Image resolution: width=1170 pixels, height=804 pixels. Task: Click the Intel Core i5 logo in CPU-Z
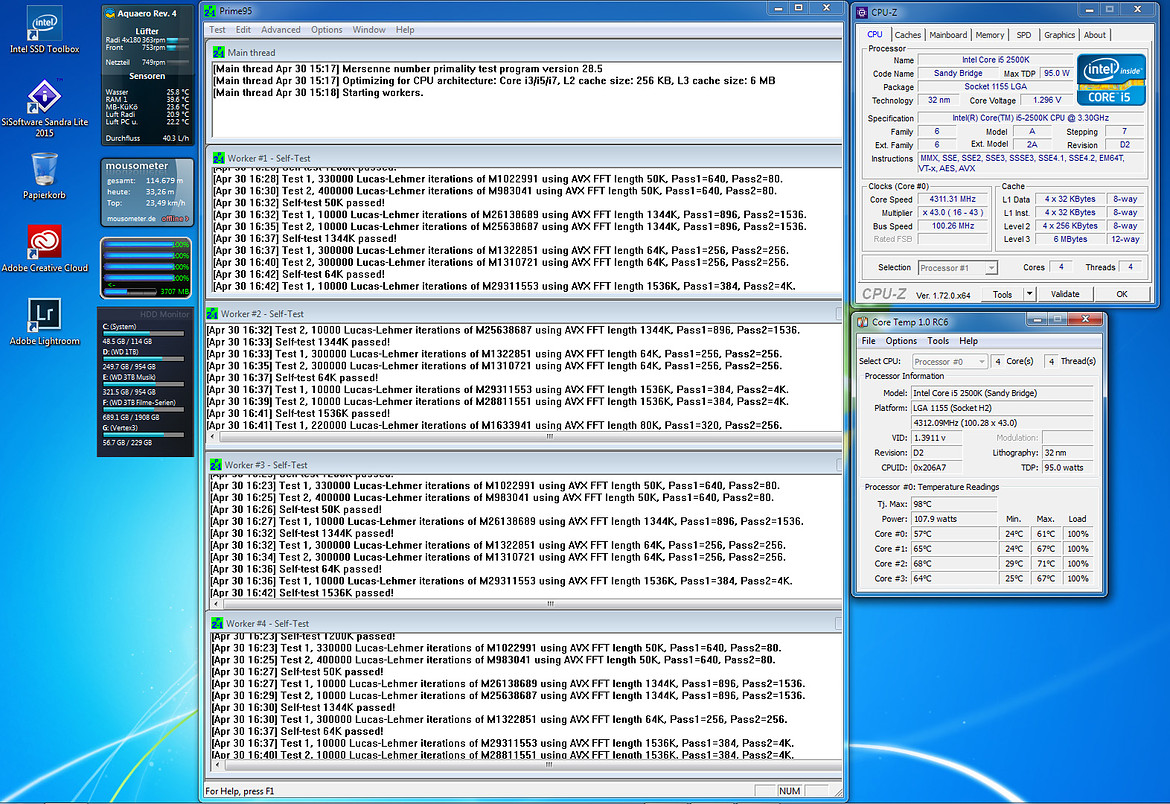point(1110,79)
